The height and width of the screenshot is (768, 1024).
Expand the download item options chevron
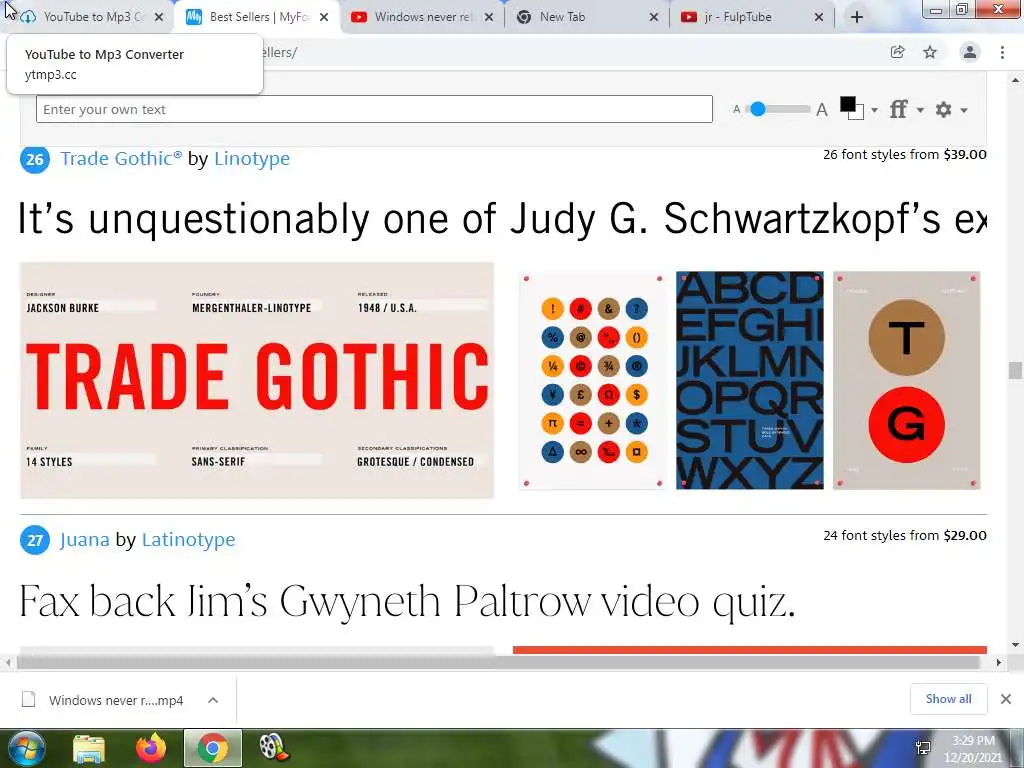[x=213, y=700]
